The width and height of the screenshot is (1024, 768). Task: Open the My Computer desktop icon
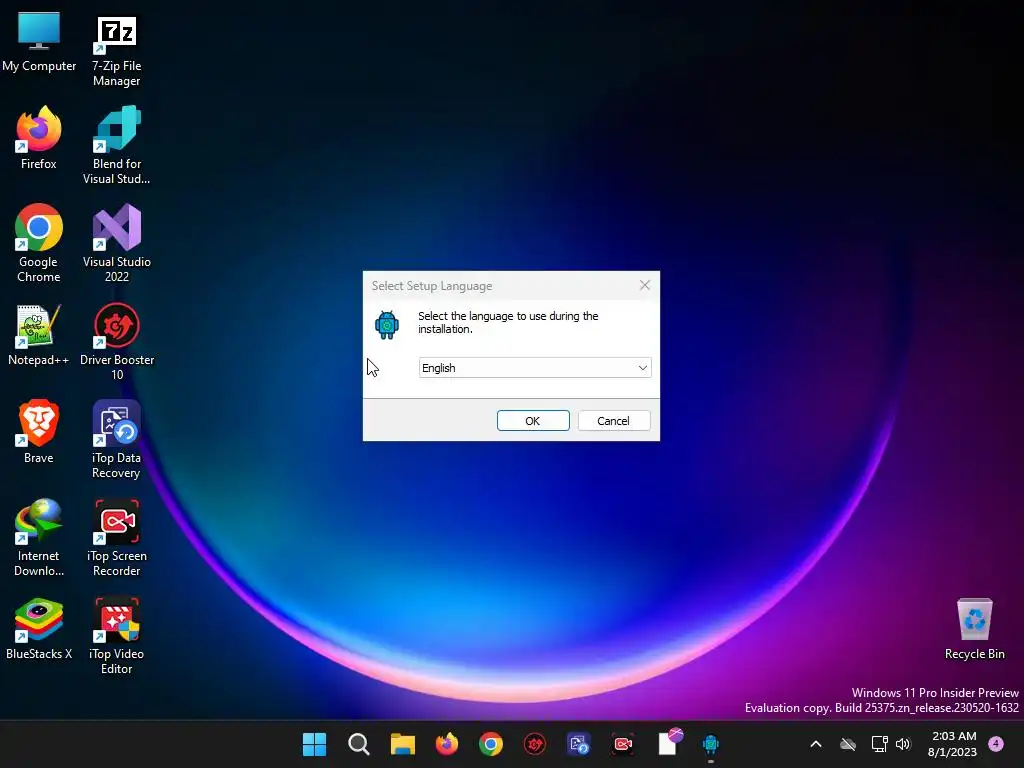(39, 42)
